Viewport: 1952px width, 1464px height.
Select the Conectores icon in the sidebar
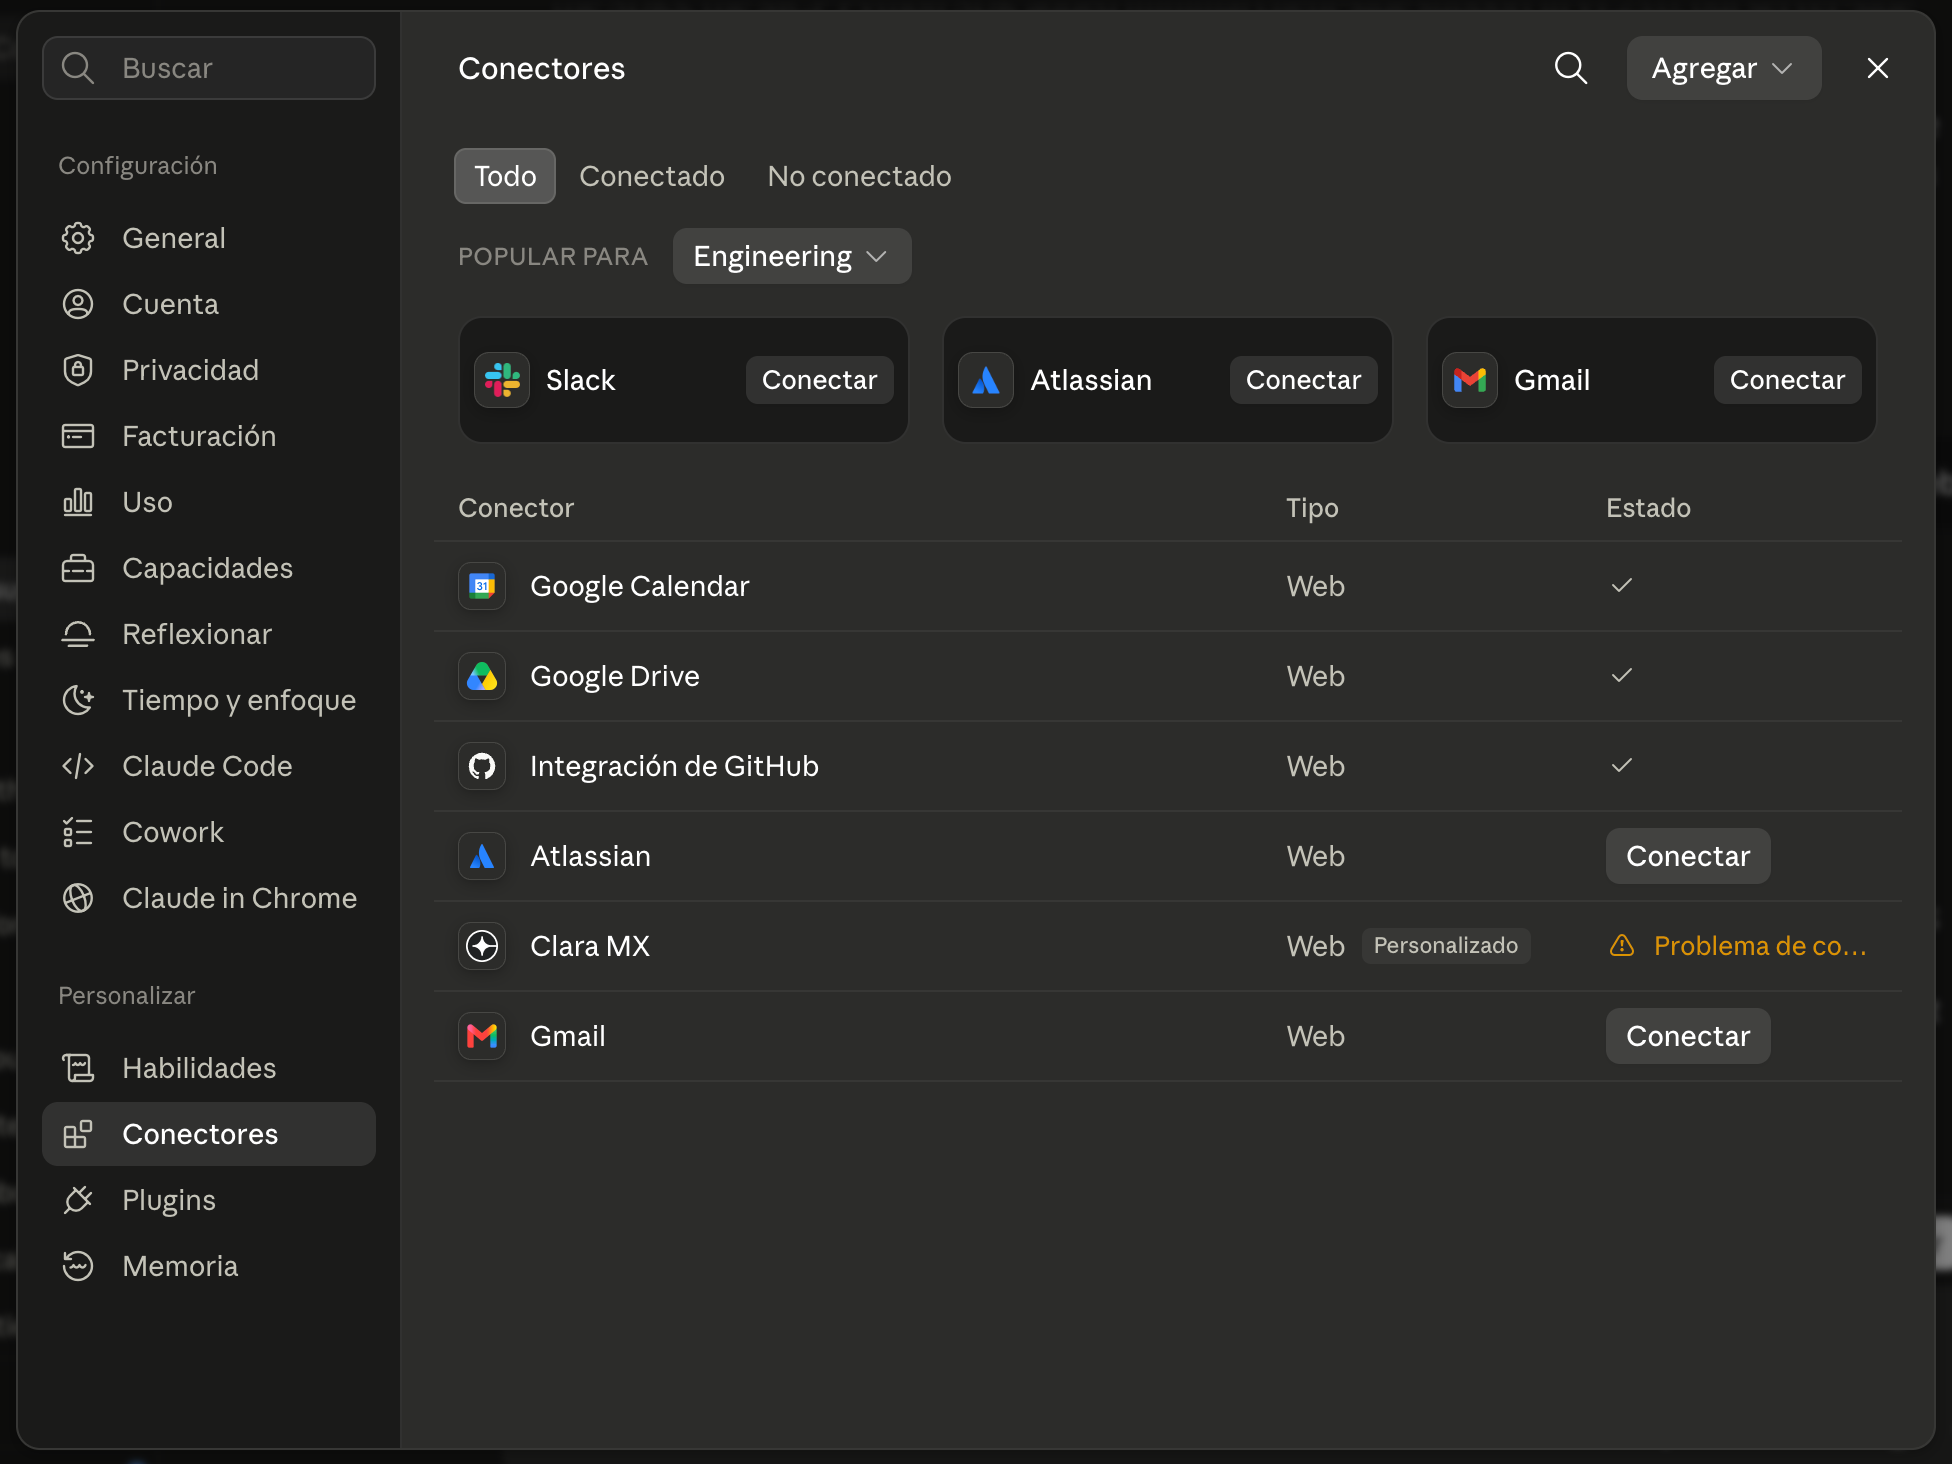[x=78, y=1134]
